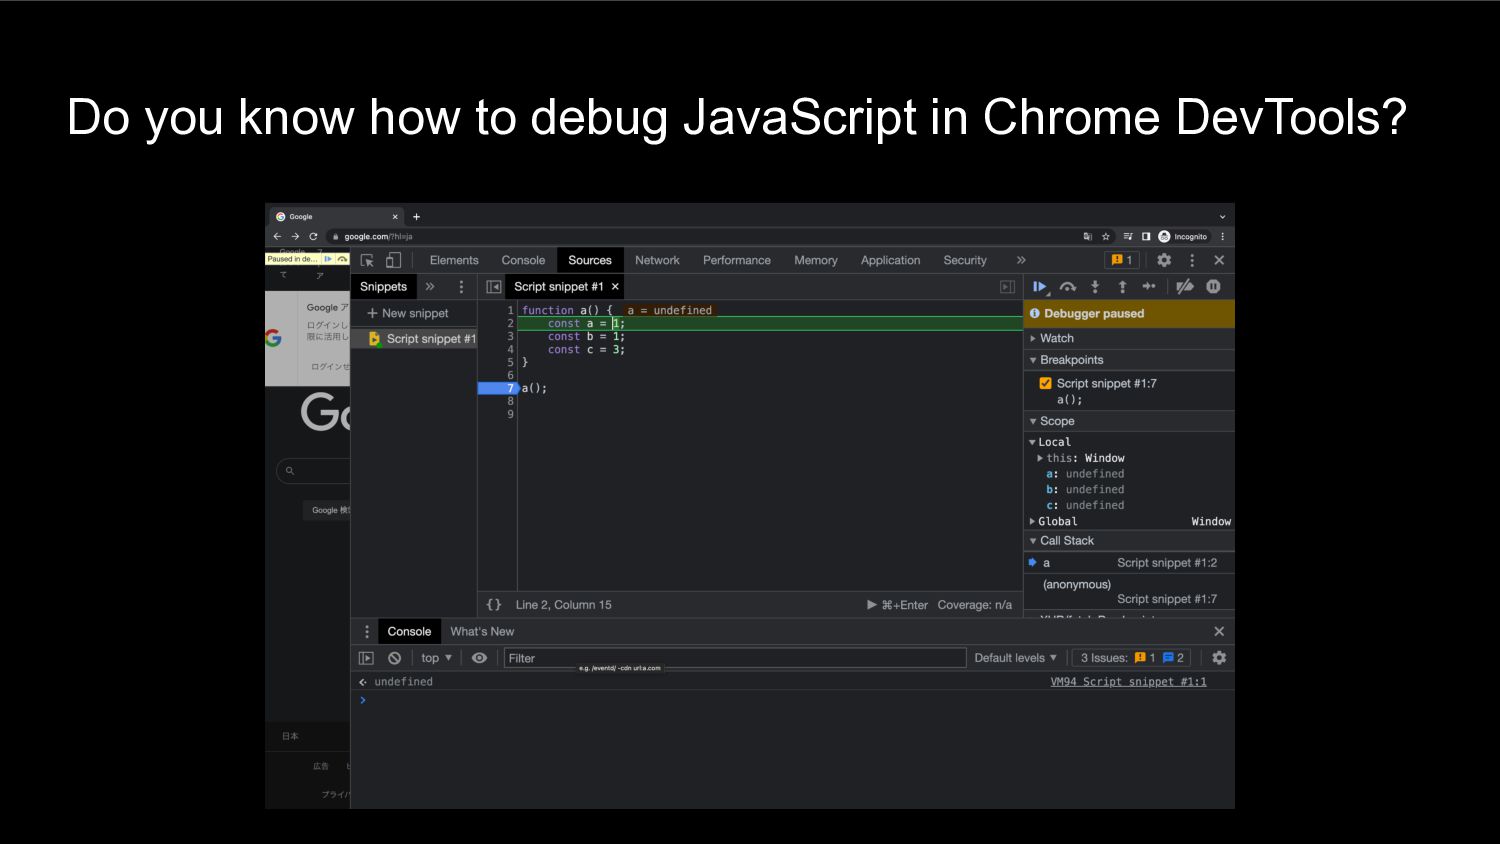Toggle the device toolbar icon
Viewport: 1500px width, 844px height.
pyautogui.click(x=393, y=260)
